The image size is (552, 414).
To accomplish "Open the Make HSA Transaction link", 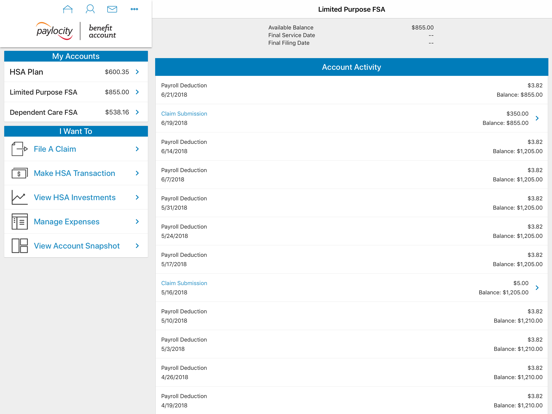I will point(74,173).
